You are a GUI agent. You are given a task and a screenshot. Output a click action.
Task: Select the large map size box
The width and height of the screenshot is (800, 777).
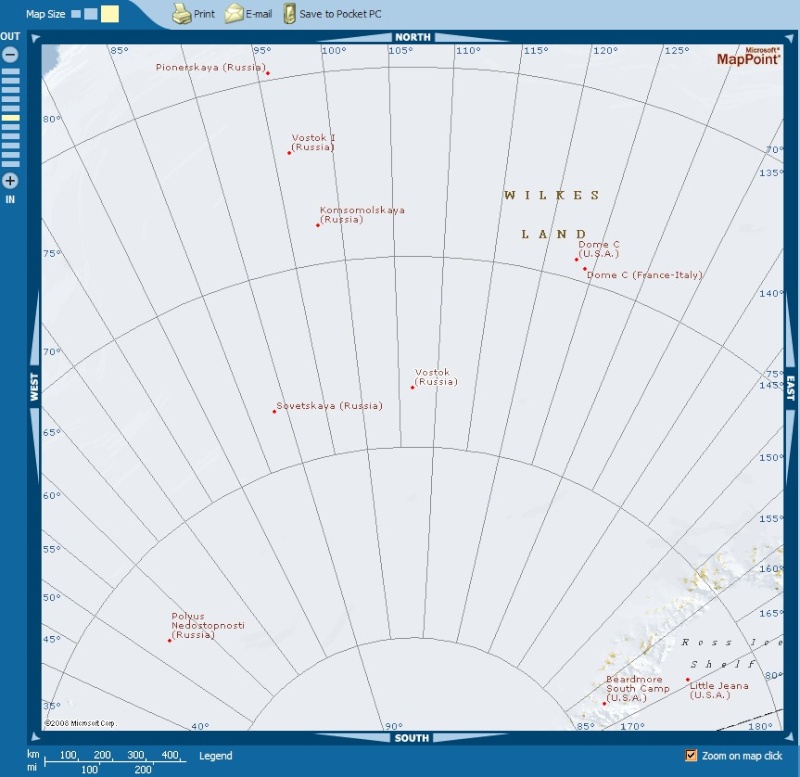(x=110, y=14)
